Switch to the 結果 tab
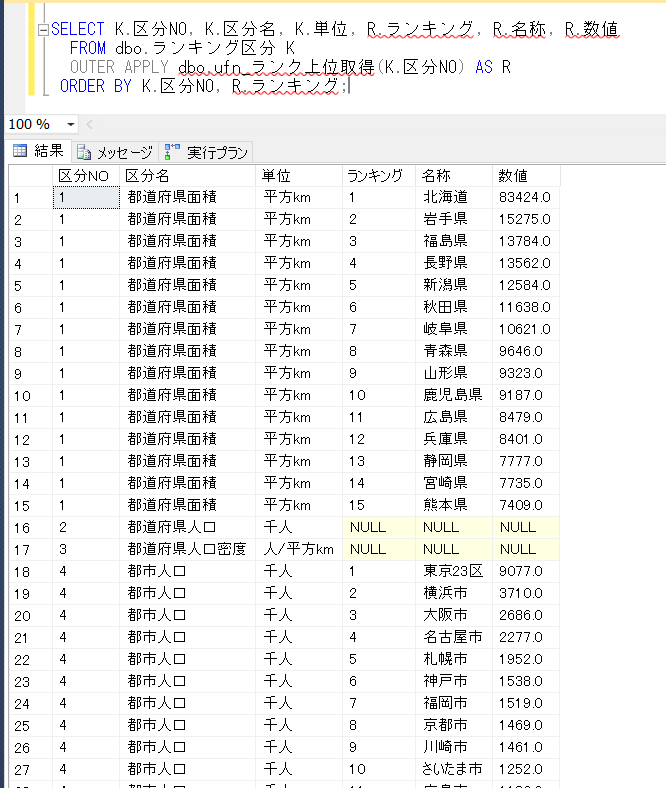Viewport: 666px width, 788px height. click(x=39, y=151)
